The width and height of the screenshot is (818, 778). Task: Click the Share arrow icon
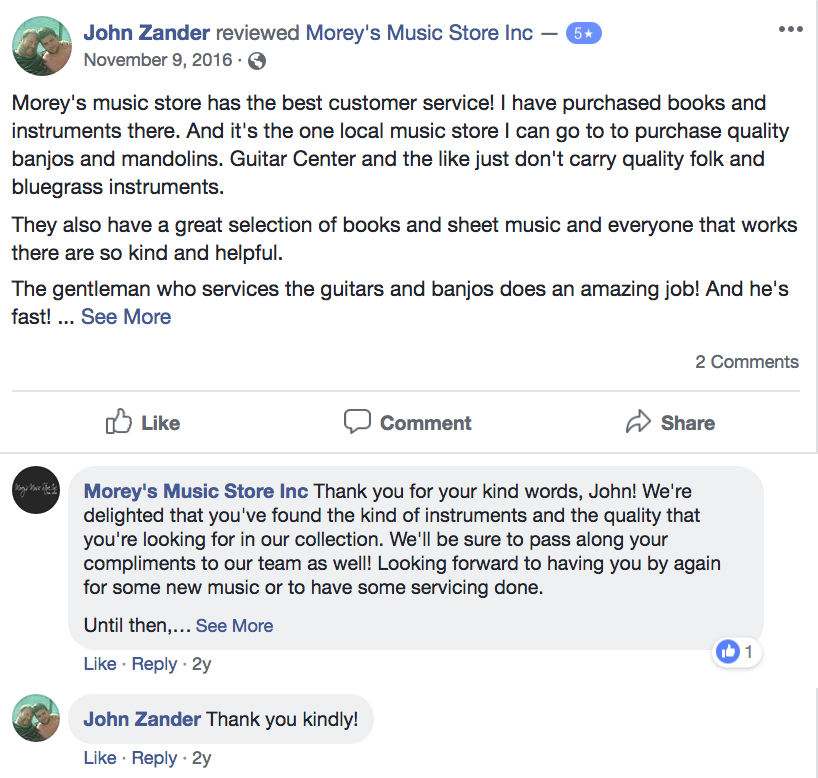point(638,422)
